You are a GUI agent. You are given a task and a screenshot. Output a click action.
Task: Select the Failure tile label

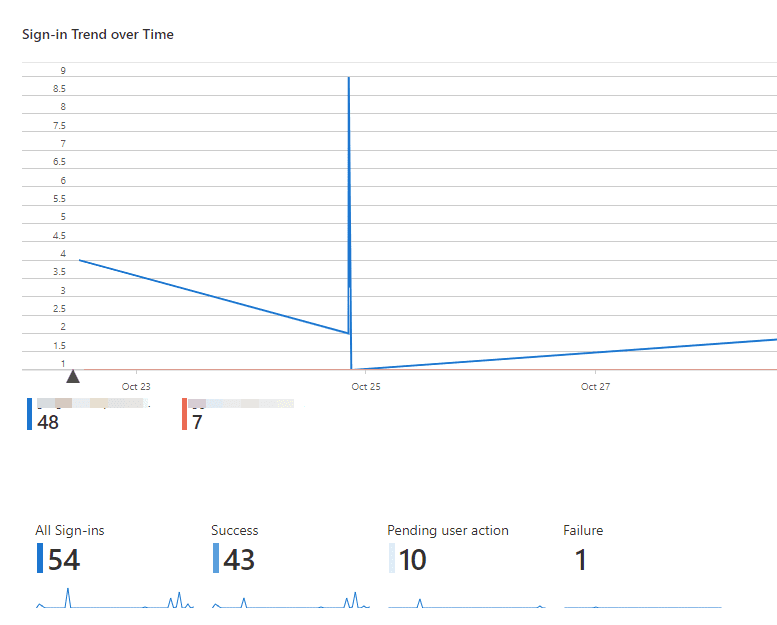pyautogui.click(x=583, y=530)
